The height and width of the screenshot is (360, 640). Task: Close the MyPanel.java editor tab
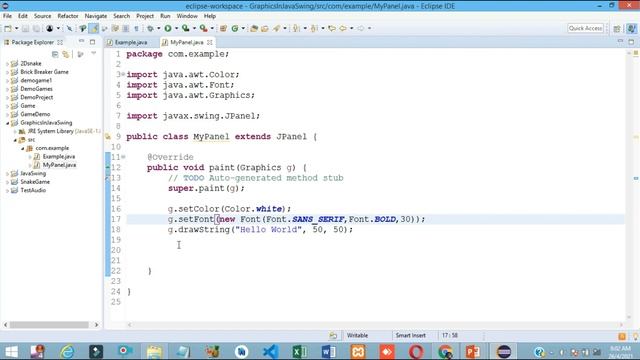(x=210, y=42)
